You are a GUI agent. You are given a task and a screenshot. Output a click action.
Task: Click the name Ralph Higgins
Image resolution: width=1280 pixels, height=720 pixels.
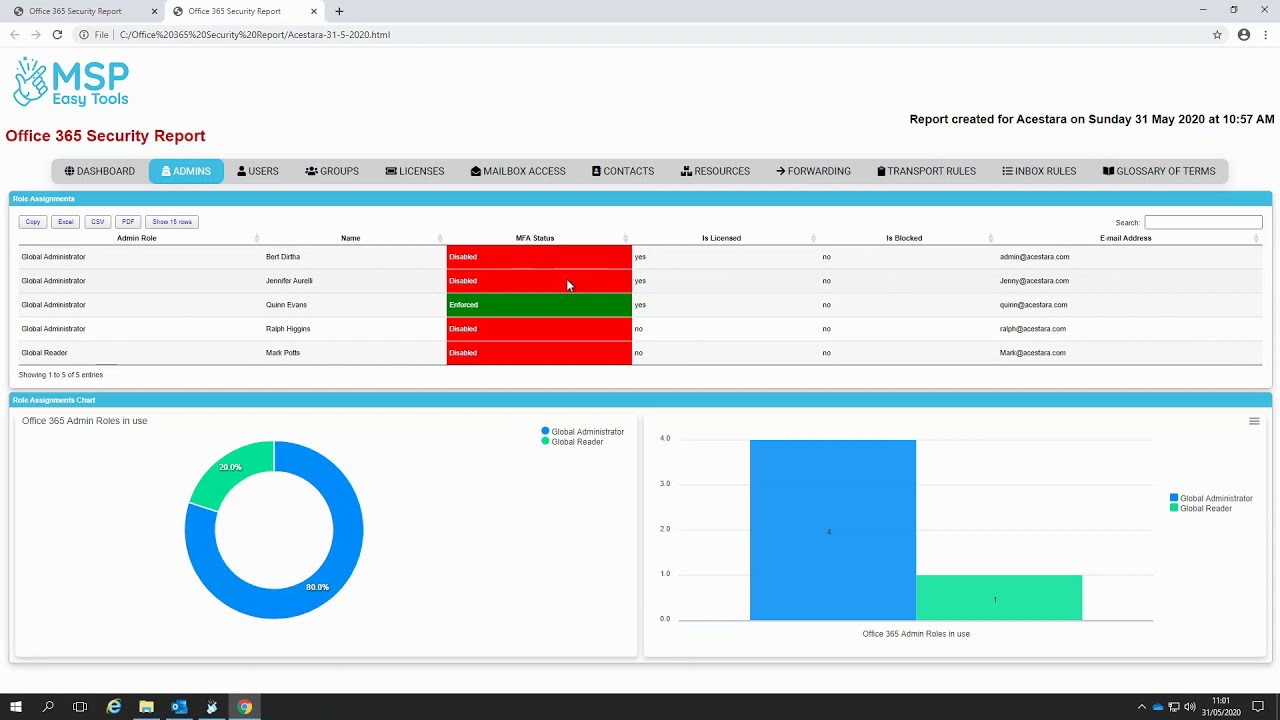click(288, 329)
